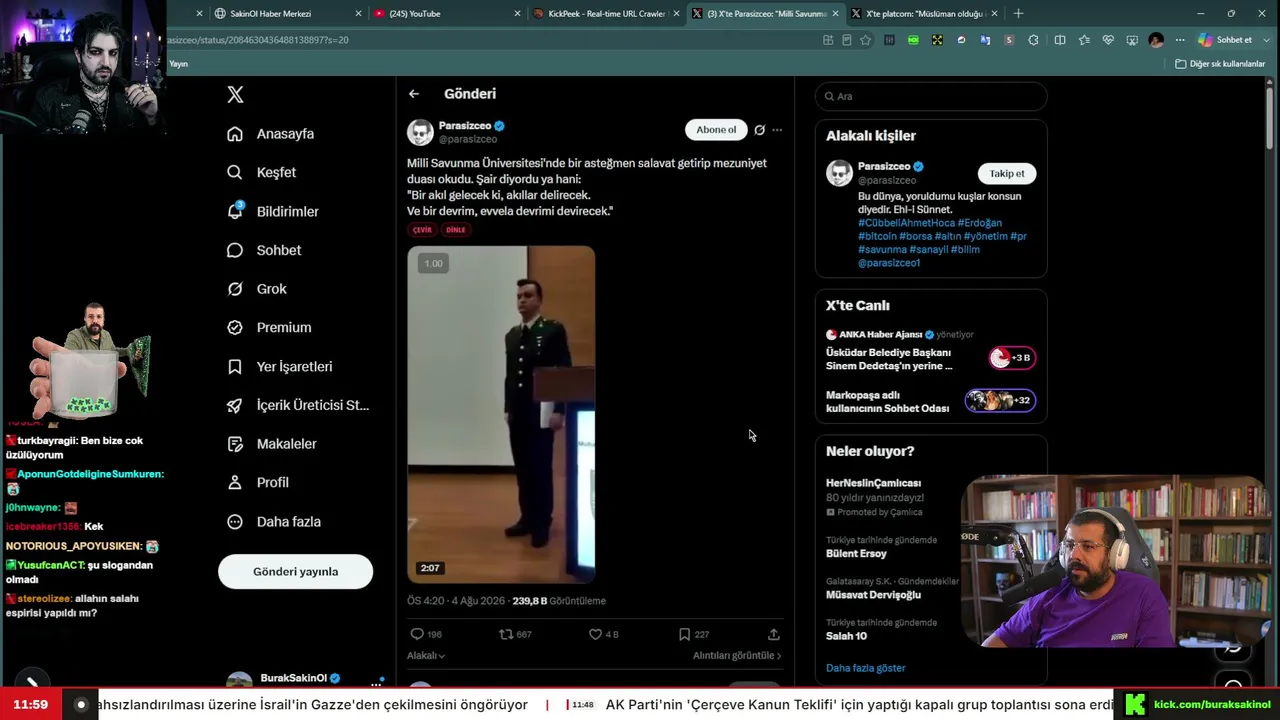Open Makaleler articles section

[272, 444]
